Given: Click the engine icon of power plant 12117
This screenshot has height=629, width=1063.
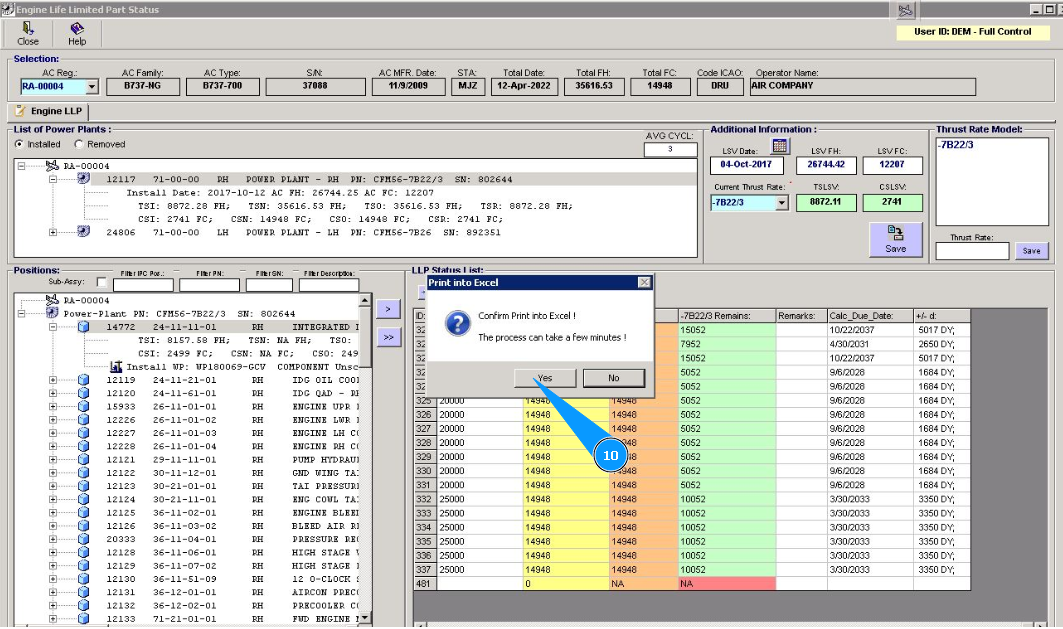Looking at the screenshot, I should click(84, 180).
